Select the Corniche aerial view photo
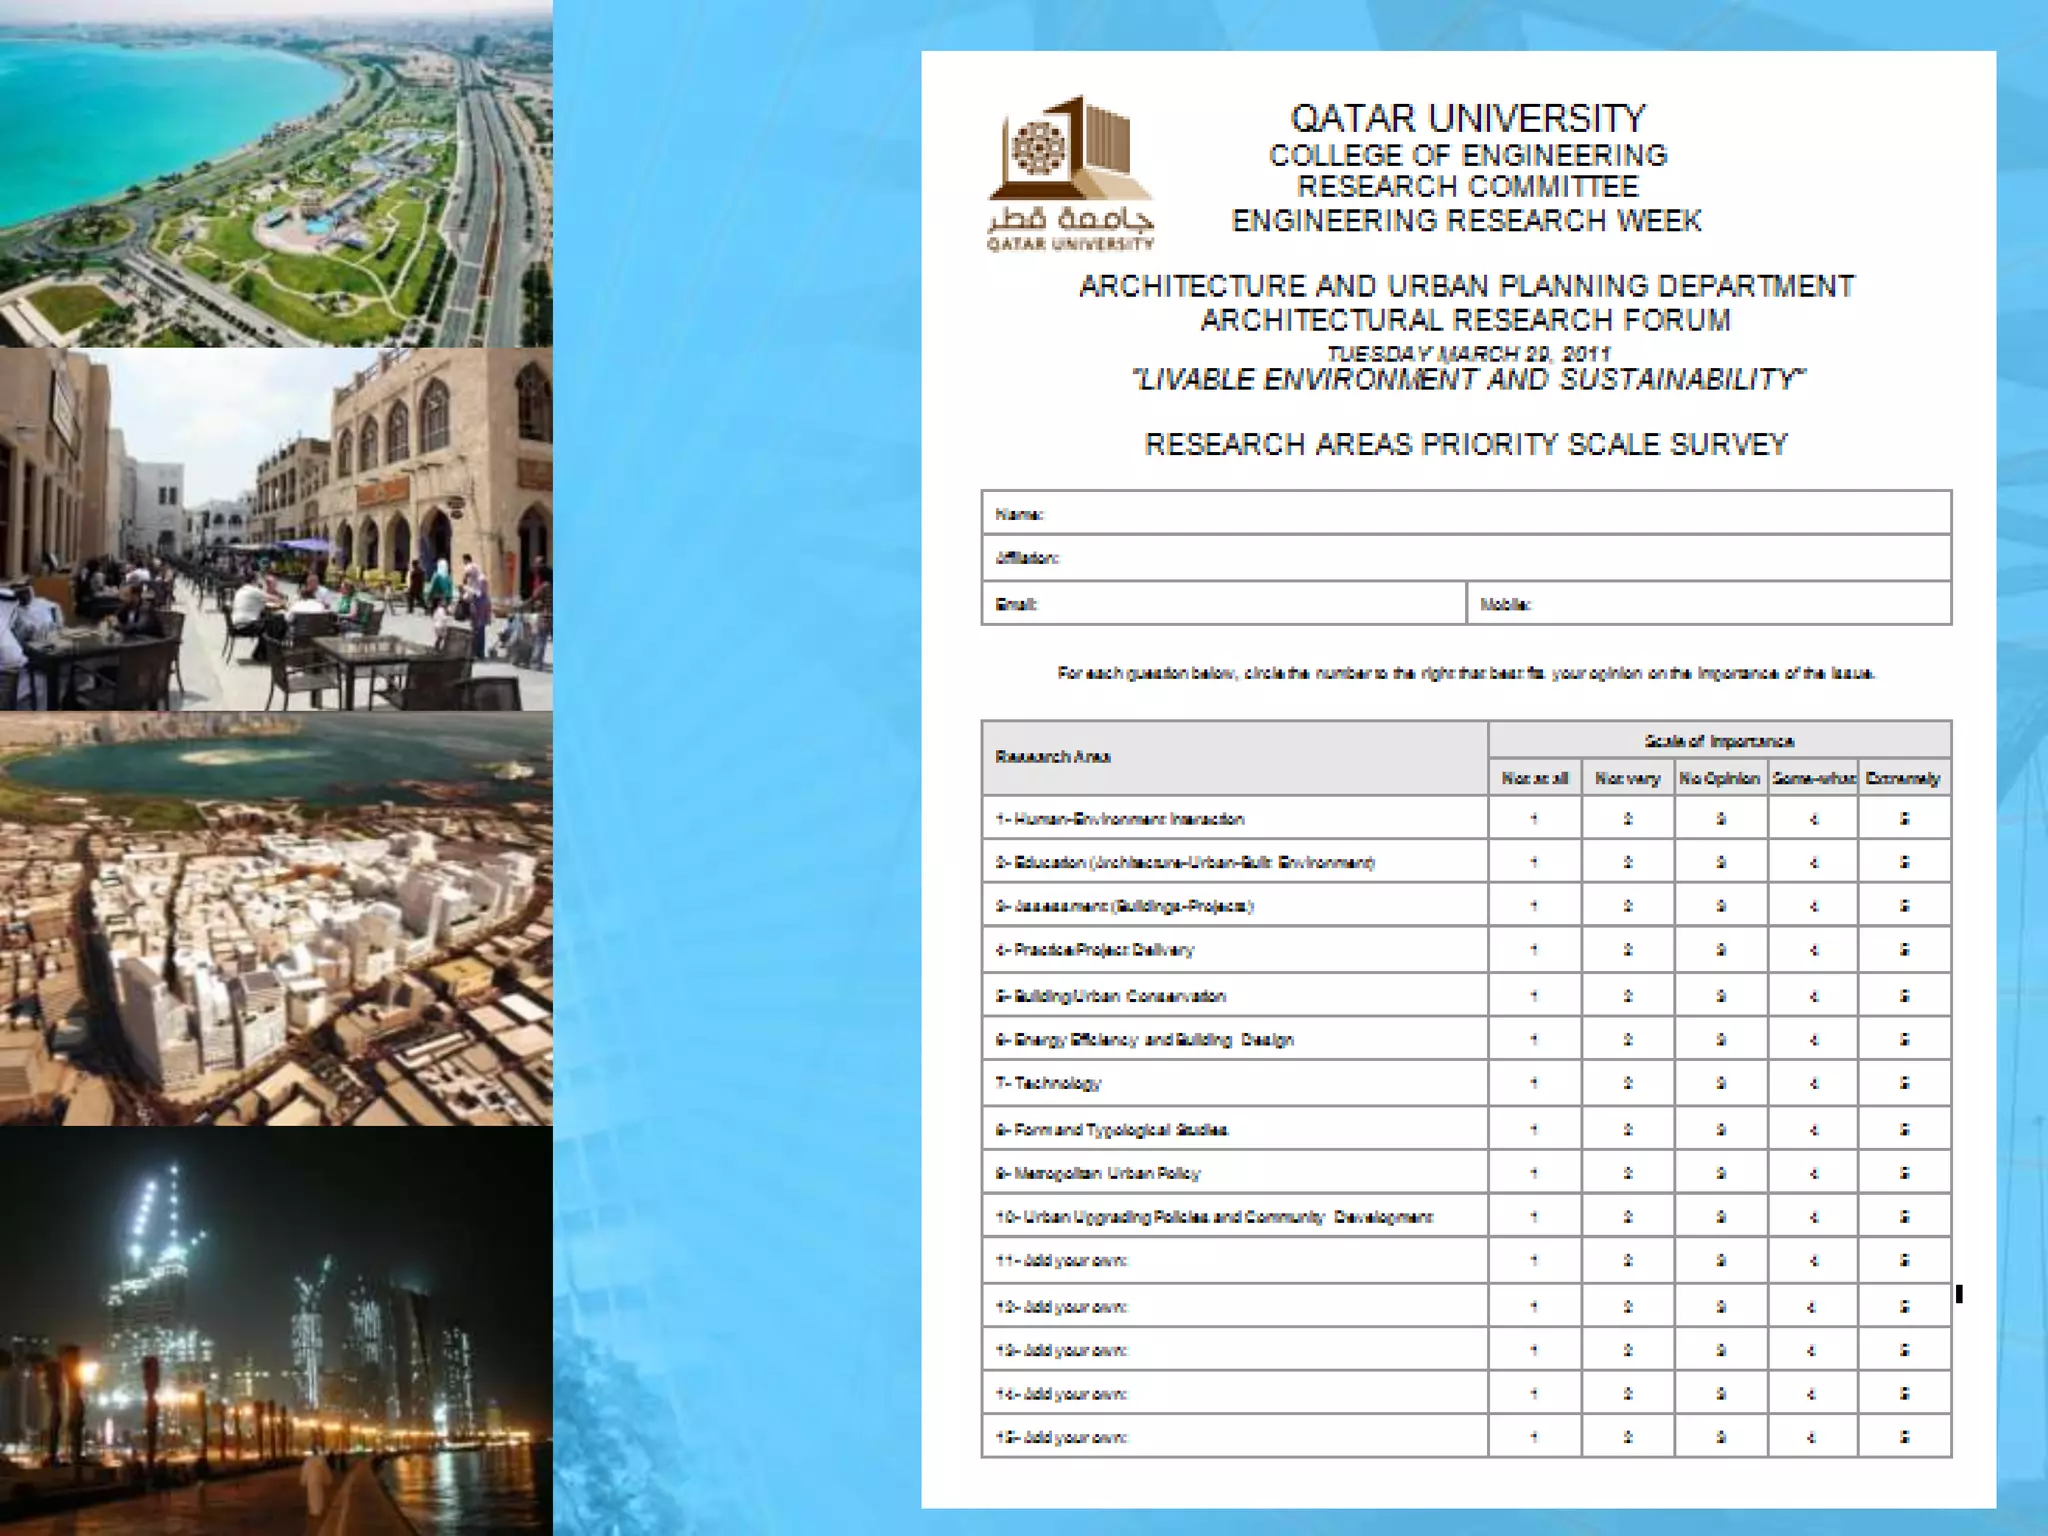The height and width of the screenshot is (1536, 2048). pyautogui.click(x=276, y=173)
